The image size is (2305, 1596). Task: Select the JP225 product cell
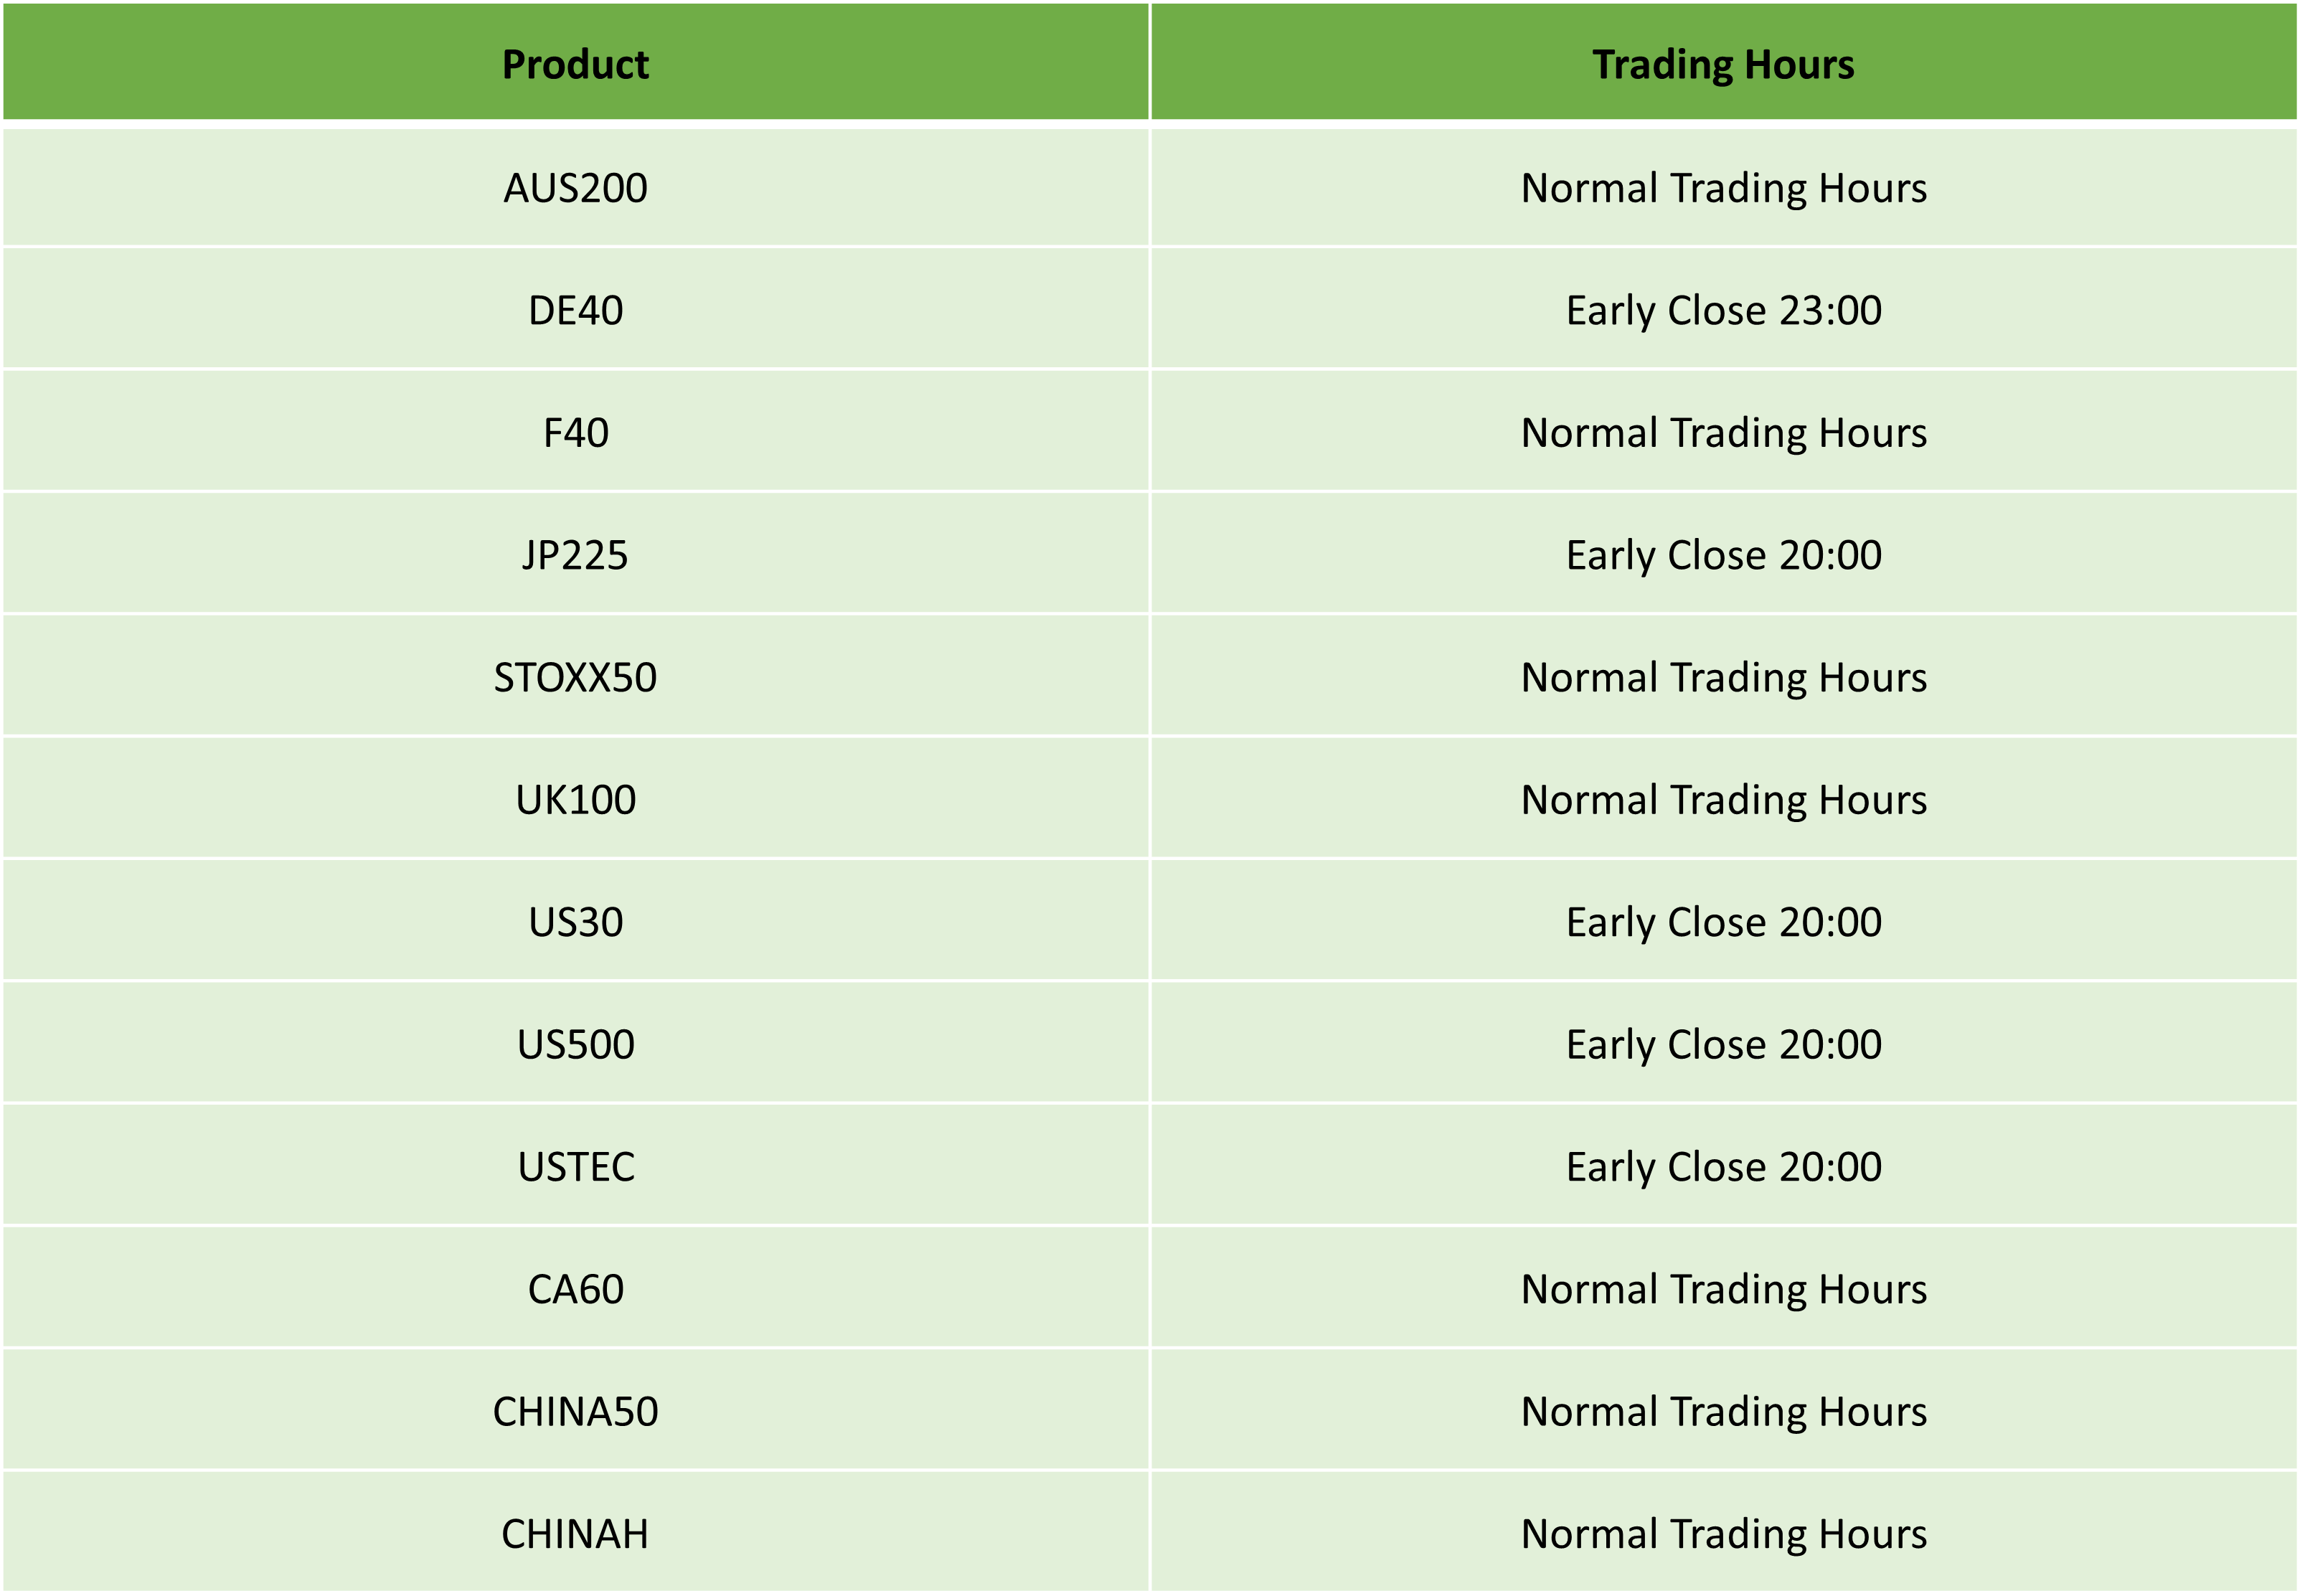(575, 554)
